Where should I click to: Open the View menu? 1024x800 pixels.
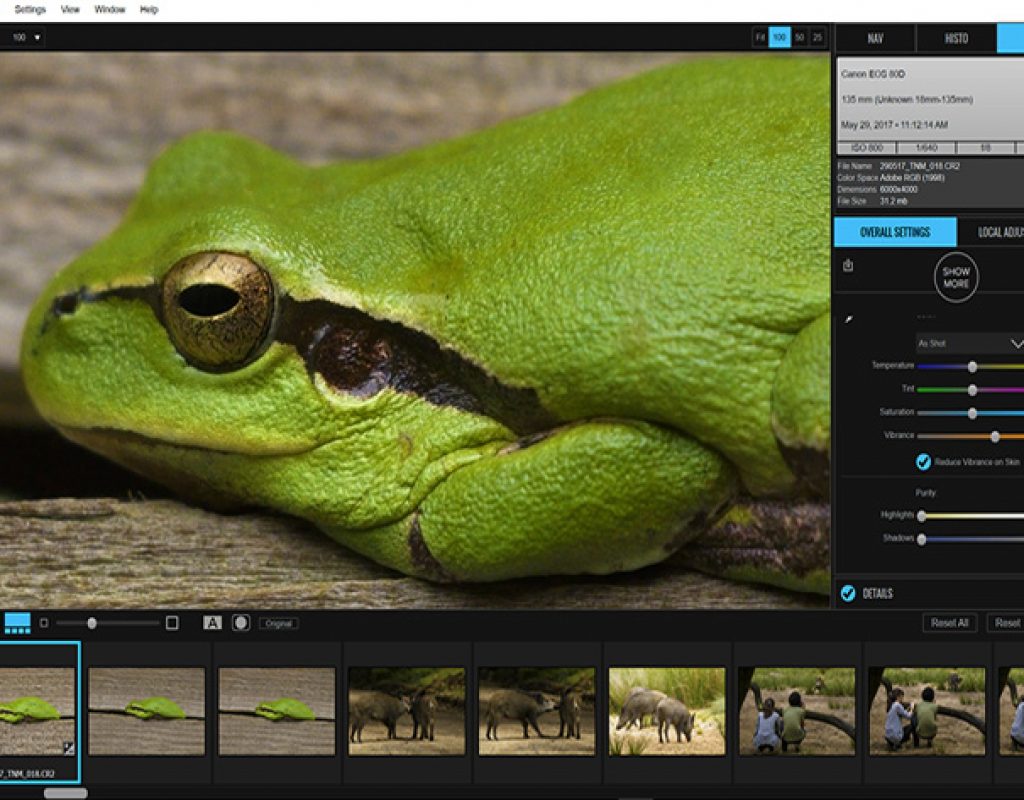70,10
